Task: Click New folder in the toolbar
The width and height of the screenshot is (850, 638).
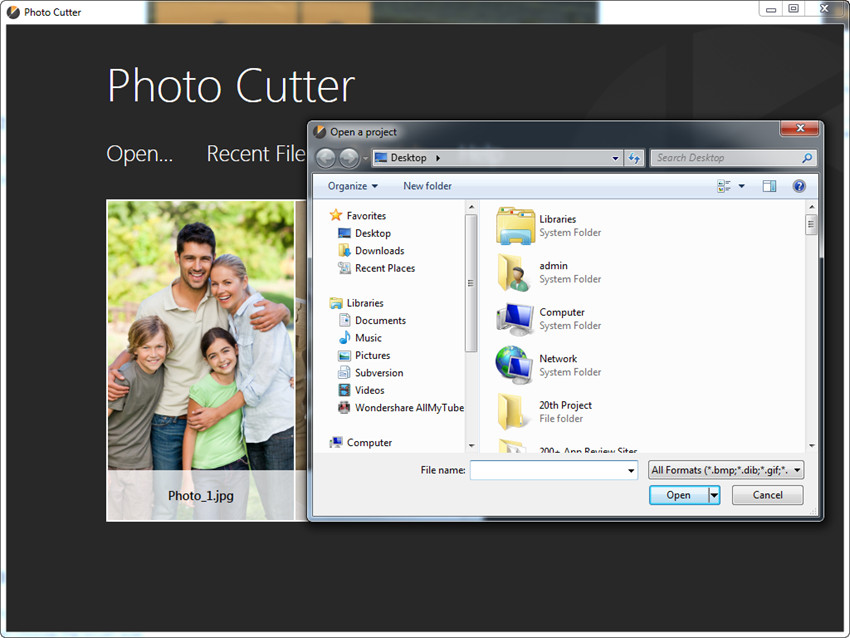Action: tap(427, 186)
